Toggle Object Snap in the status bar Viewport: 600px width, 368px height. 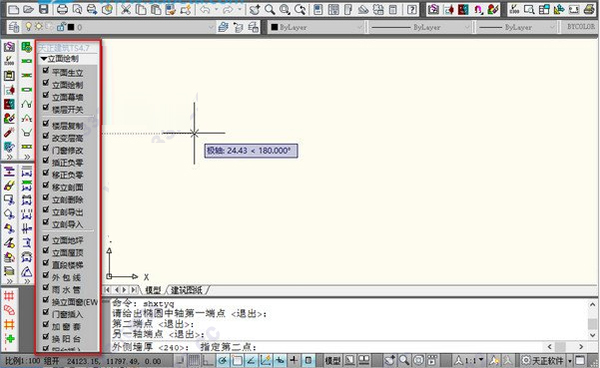[x=237, y=360]
